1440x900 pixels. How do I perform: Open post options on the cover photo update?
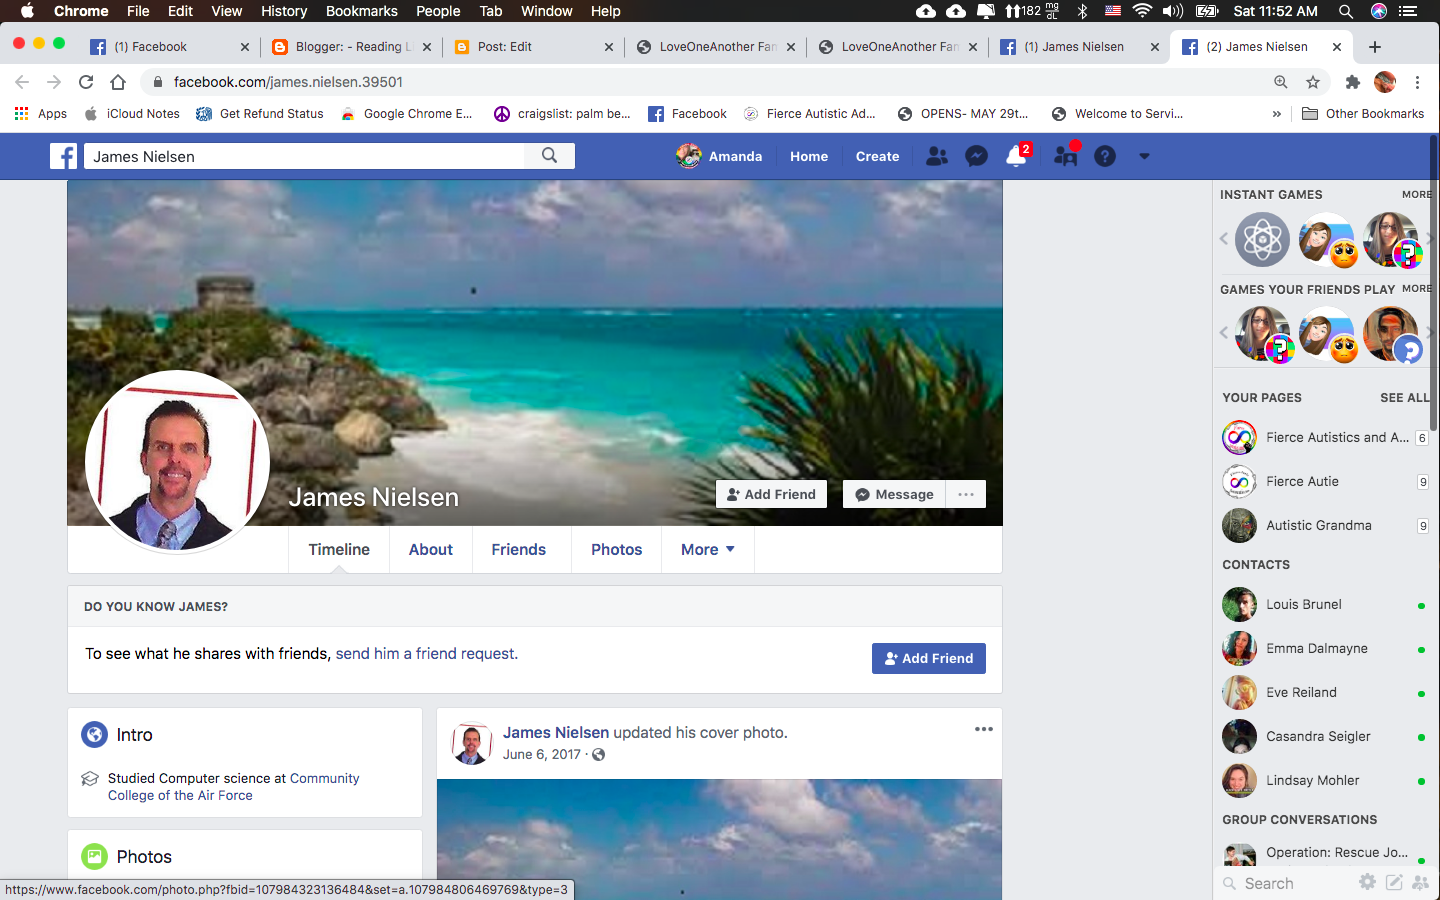(x=983, y=729)
